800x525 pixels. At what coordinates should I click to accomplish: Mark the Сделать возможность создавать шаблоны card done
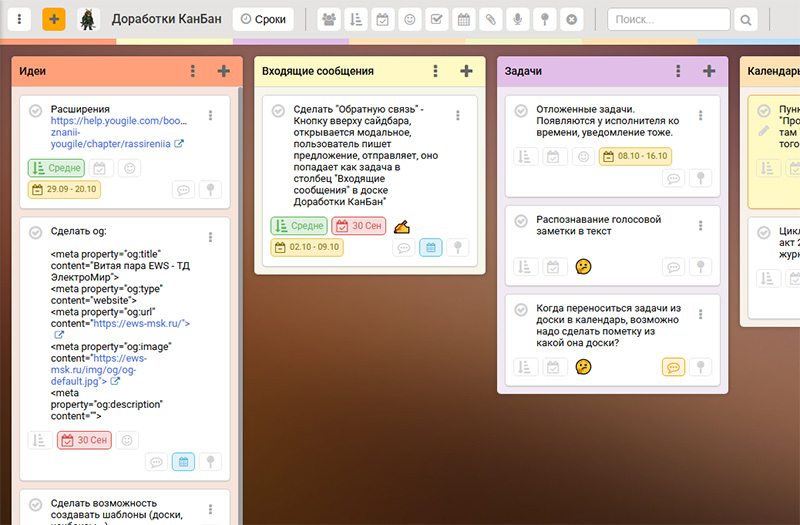point(35,505)
